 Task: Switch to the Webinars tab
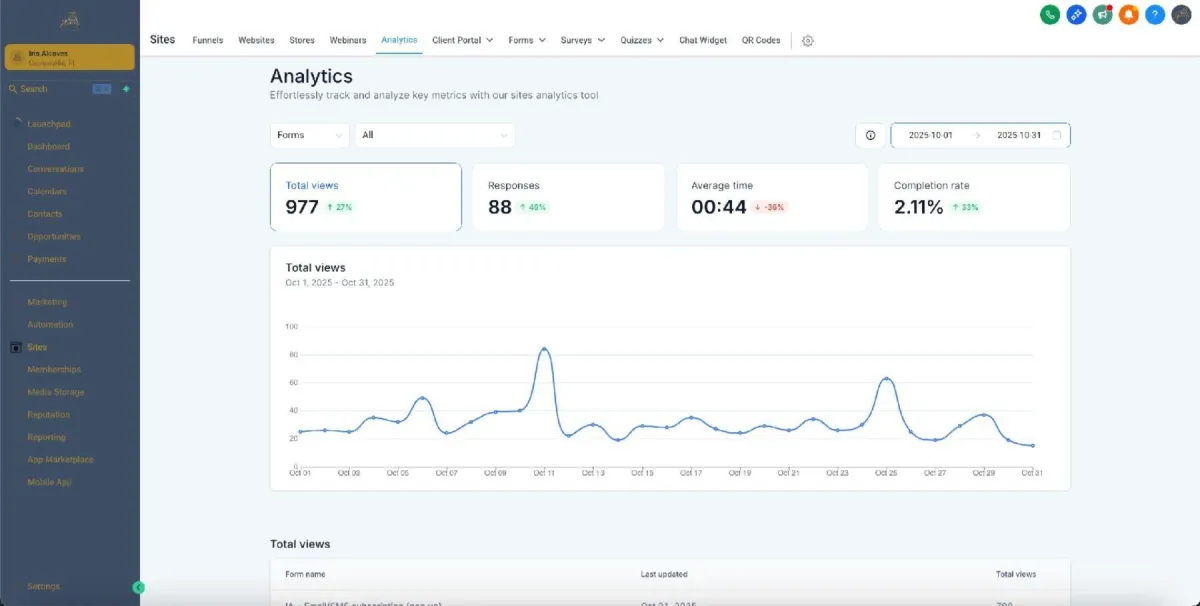(x=347, y=40)
